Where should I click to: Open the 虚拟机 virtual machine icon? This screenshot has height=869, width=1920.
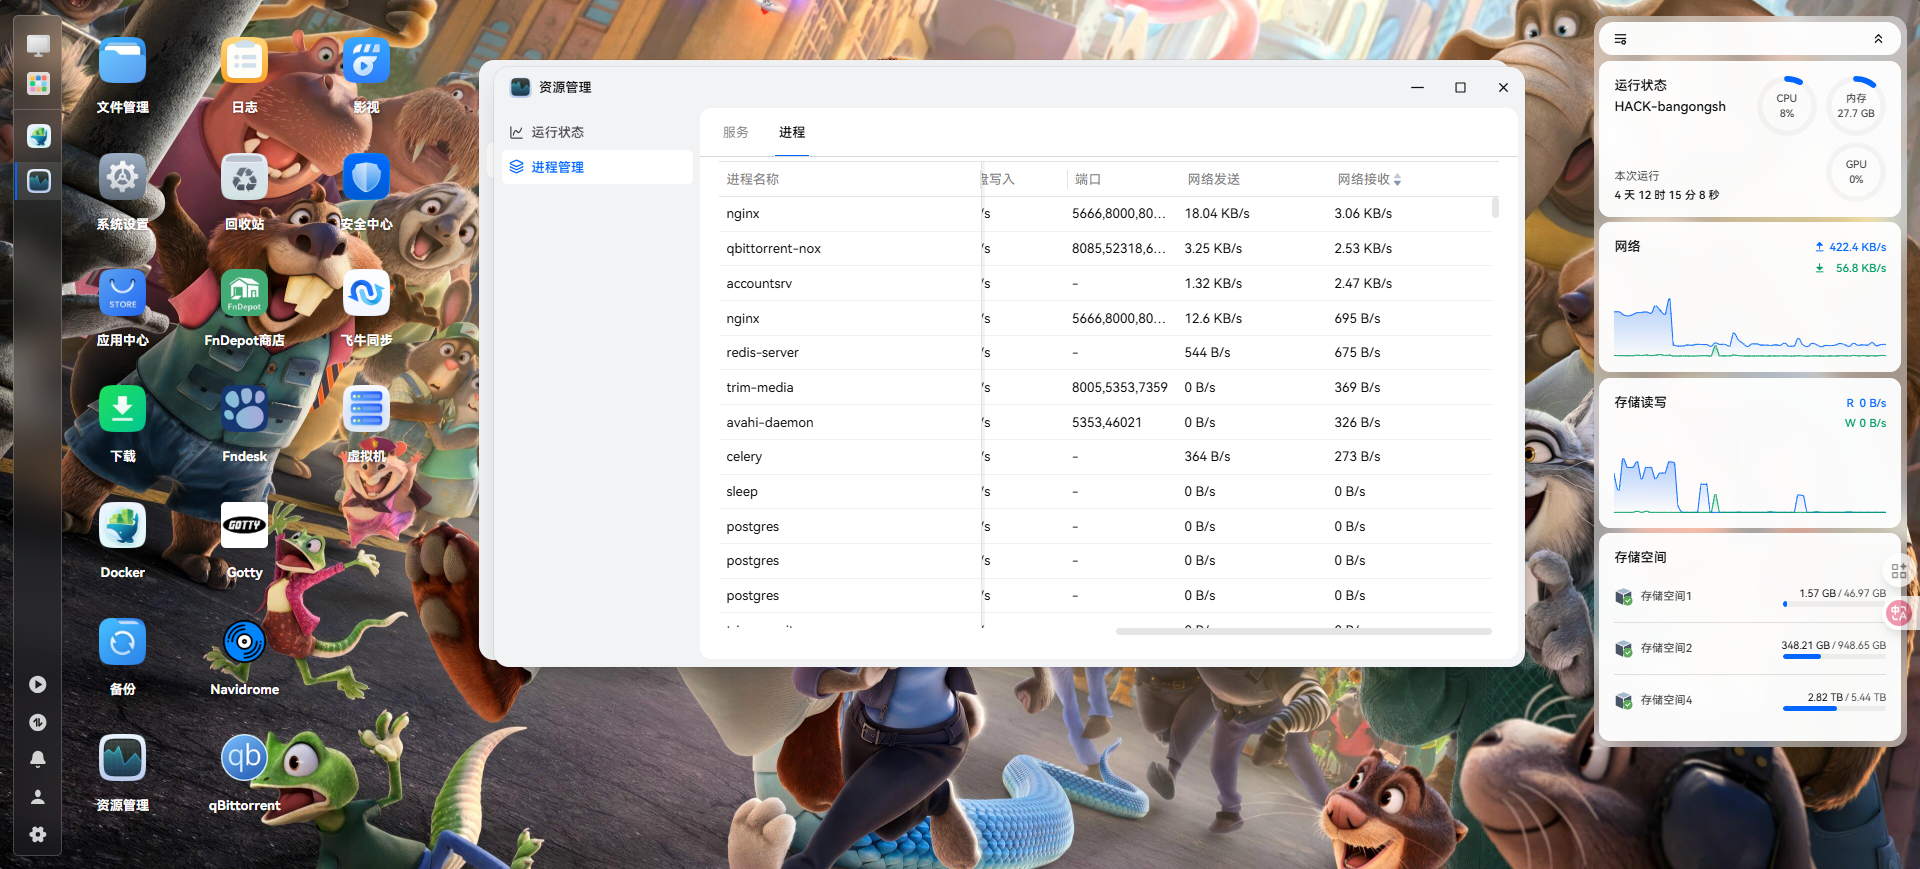tap(366, 409)
